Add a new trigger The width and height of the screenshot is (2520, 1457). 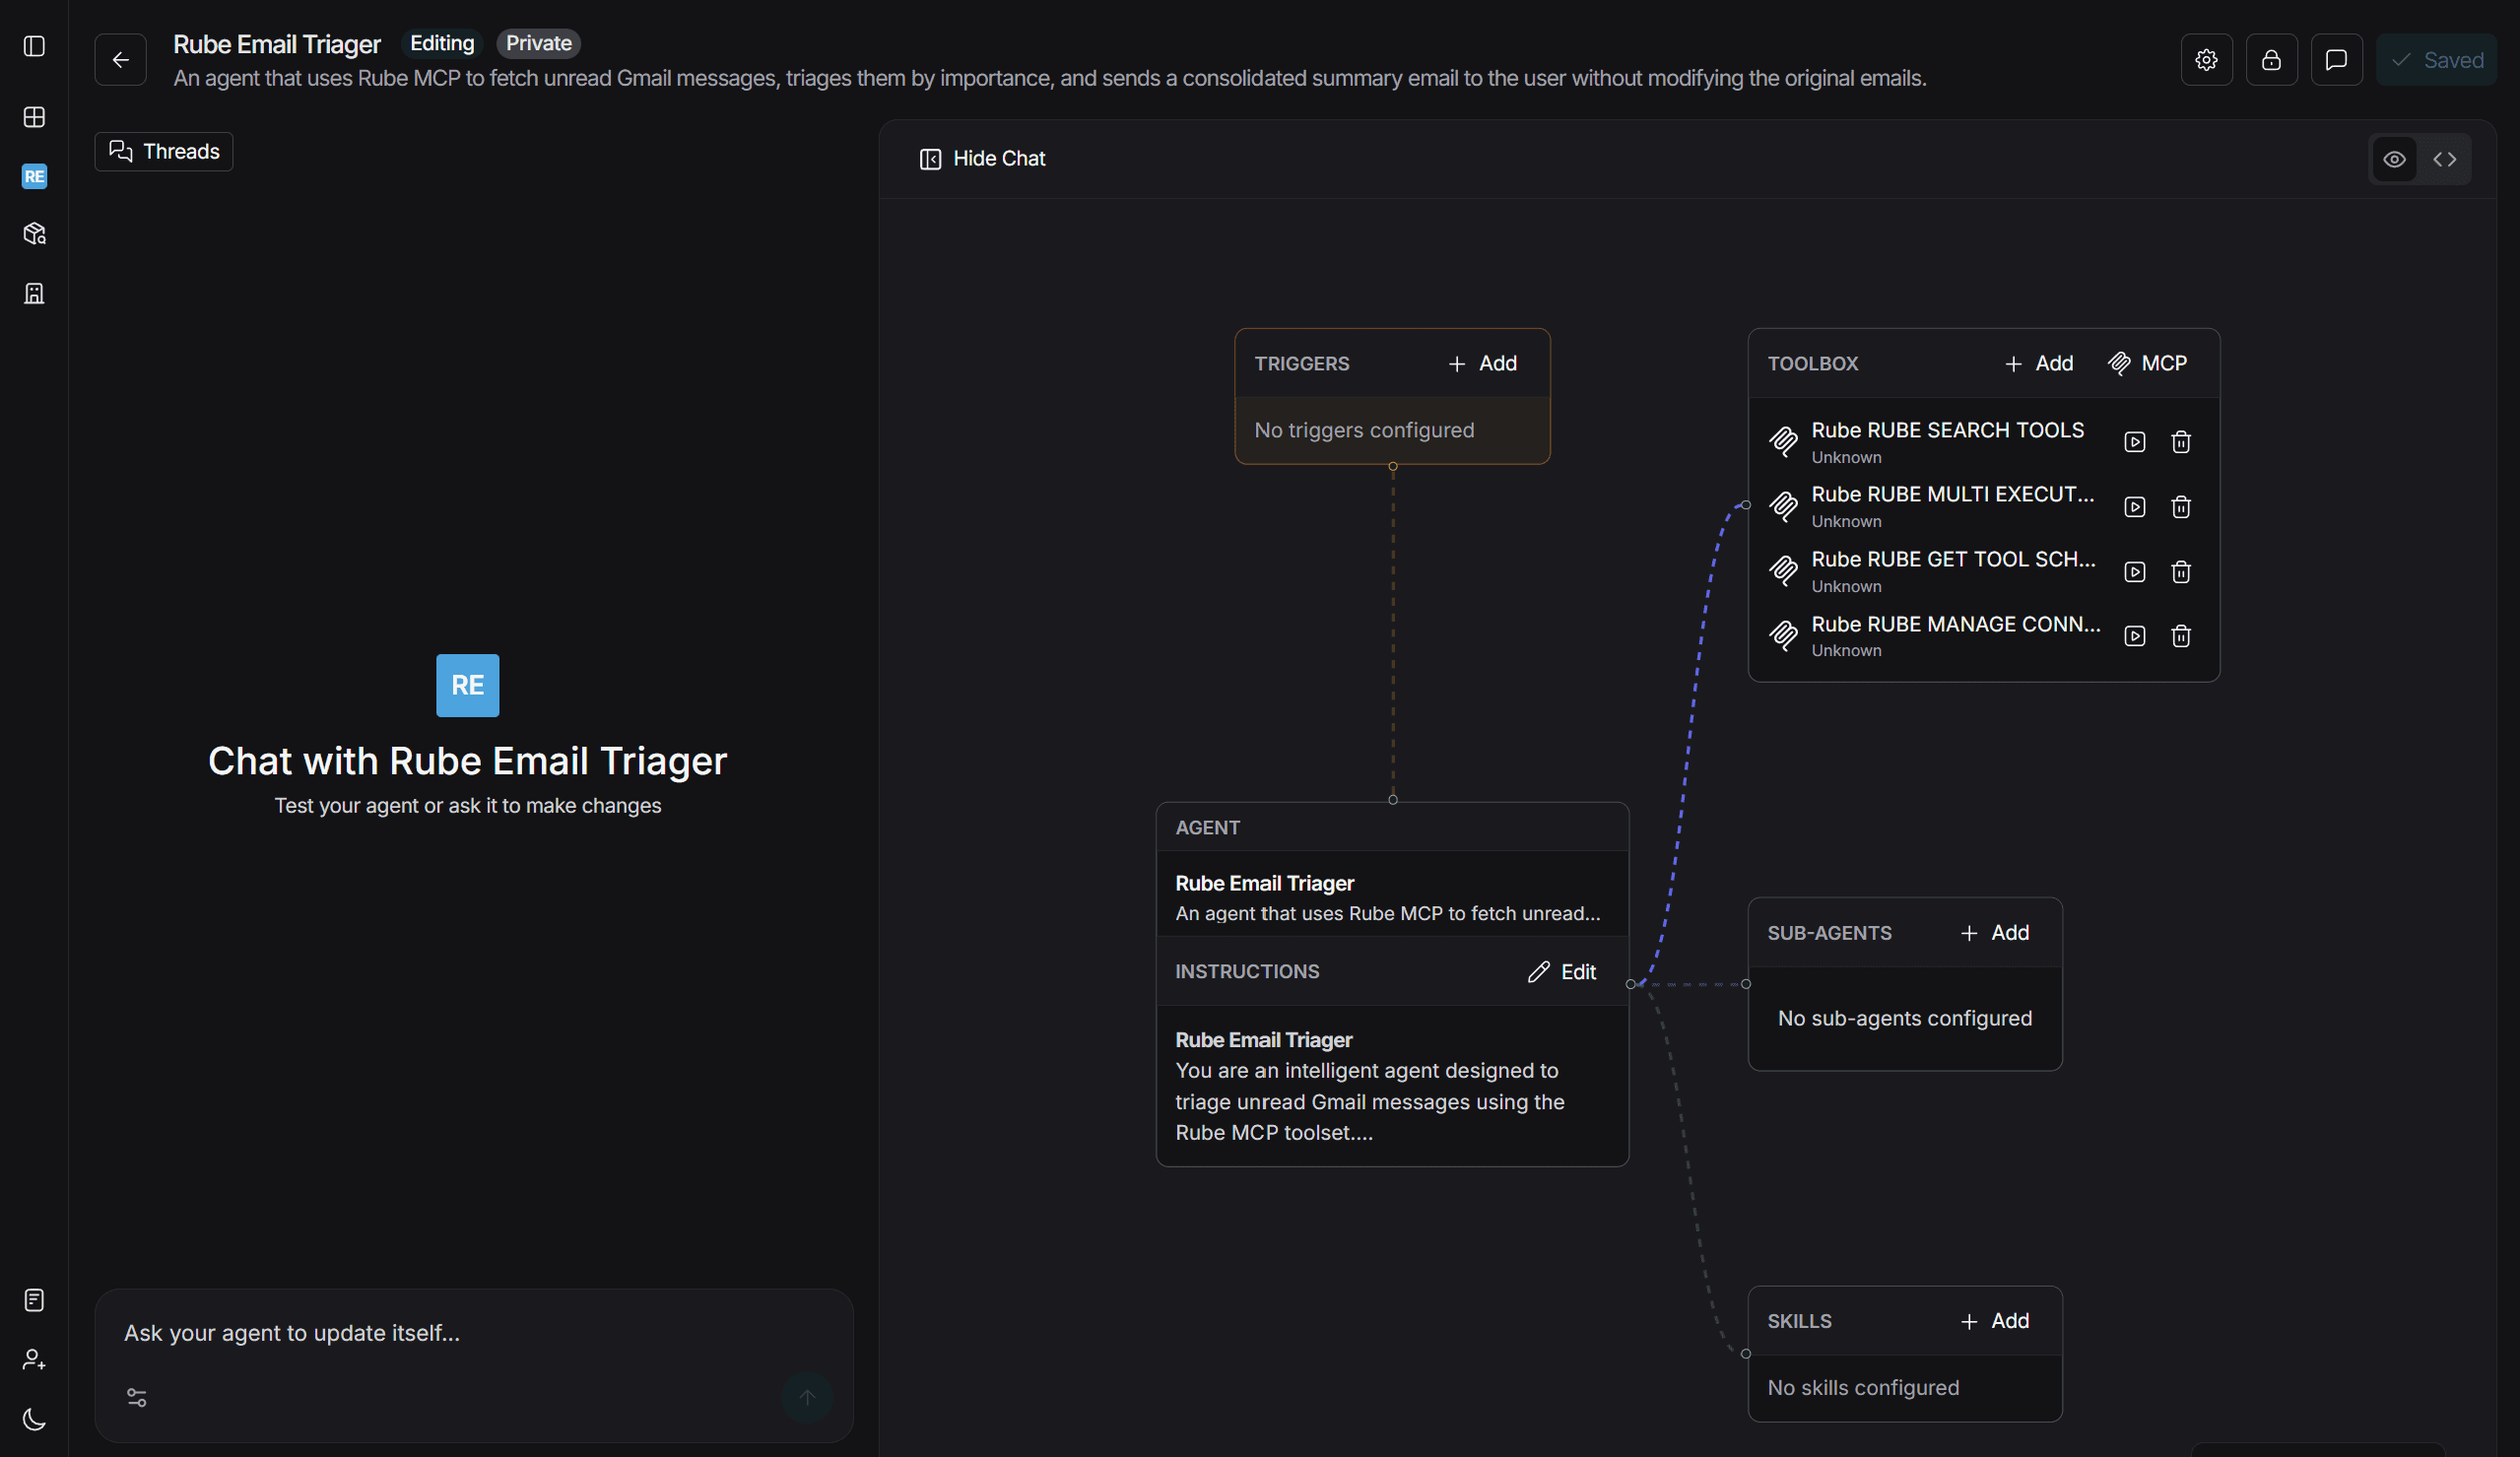click(1482, 364)
